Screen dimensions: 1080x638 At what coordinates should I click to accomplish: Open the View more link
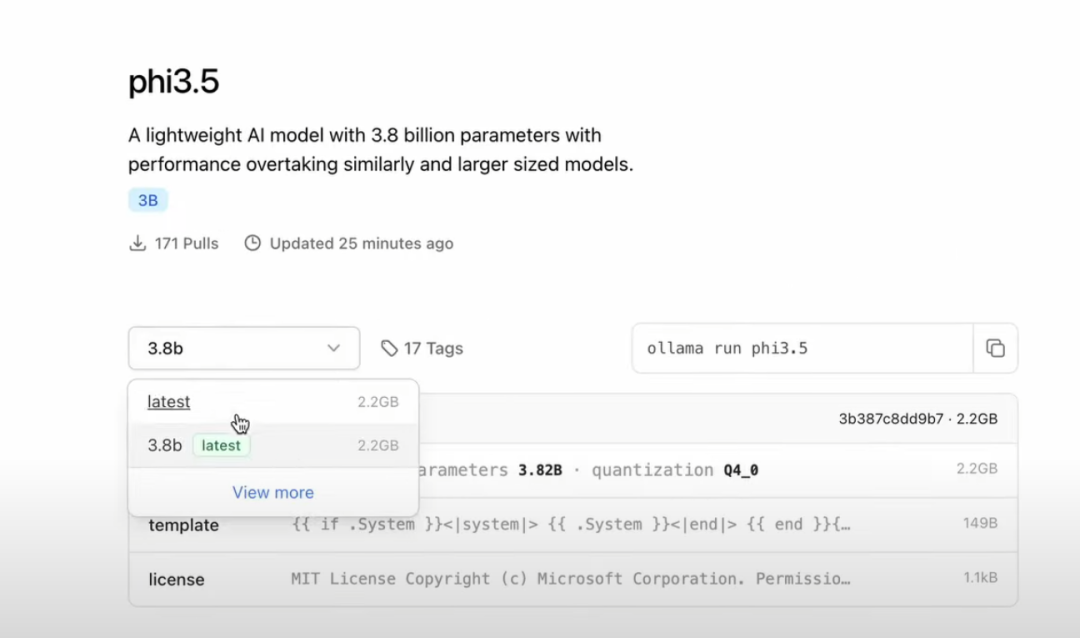point(273,492)
